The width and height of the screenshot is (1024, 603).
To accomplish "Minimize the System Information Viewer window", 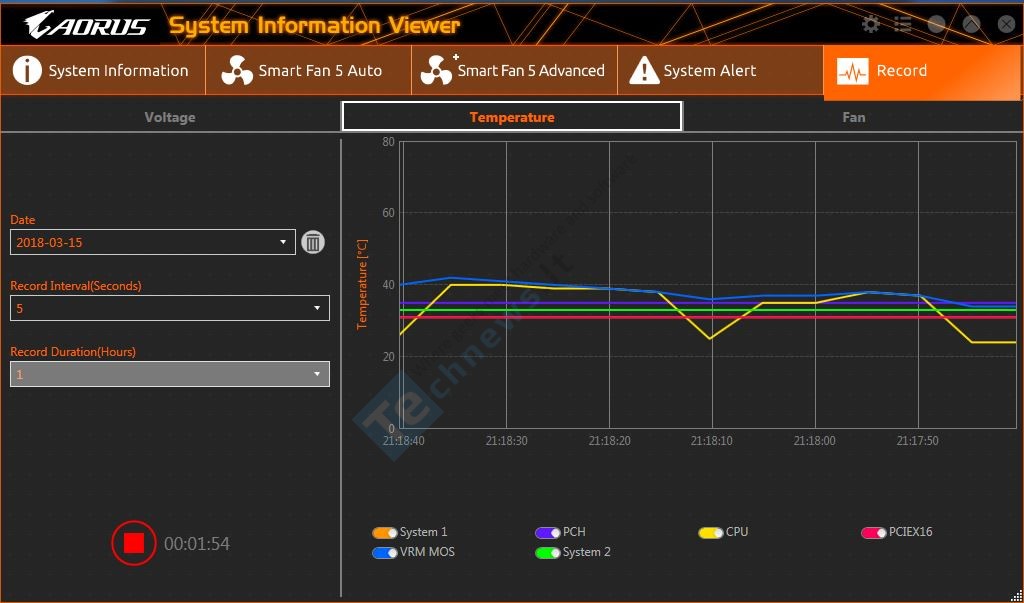I will [x=936, y=25].
